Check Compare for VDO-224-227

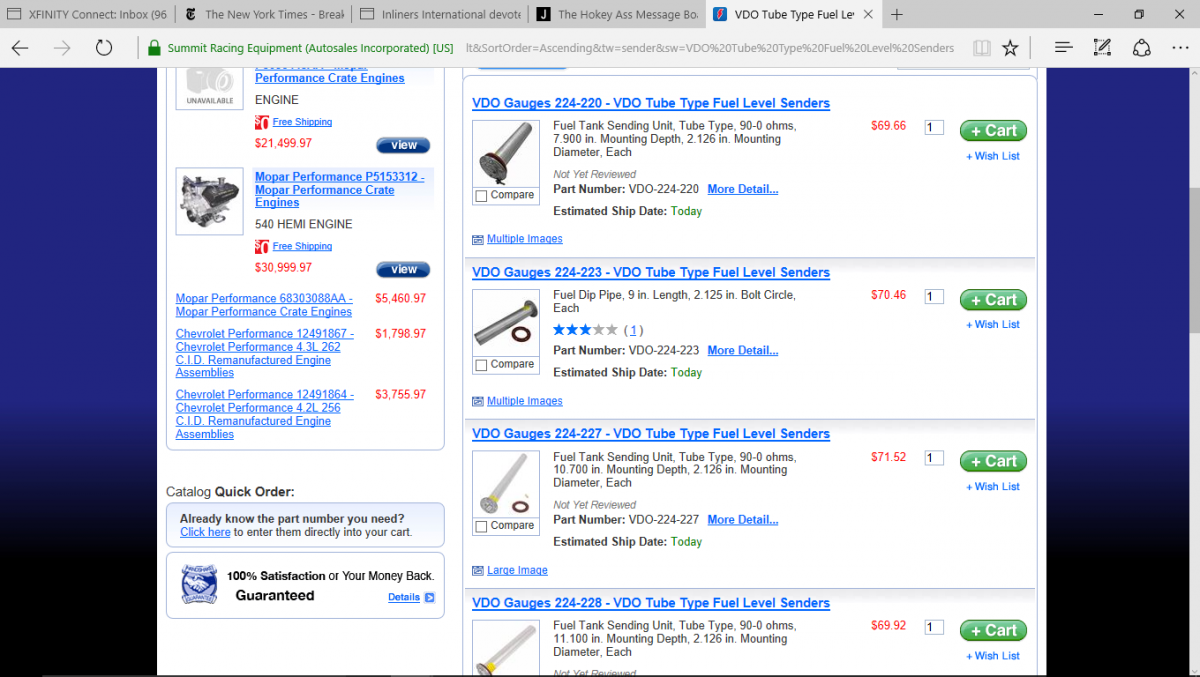tap(482, 526)
